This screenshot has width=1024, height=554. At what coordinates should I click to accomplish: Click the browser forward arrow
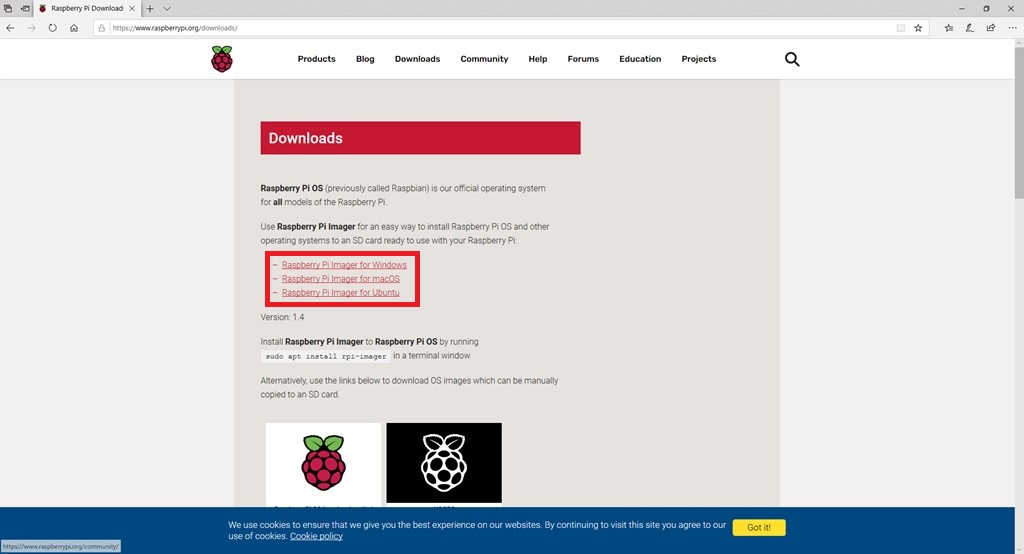click(x=31, y=28)
